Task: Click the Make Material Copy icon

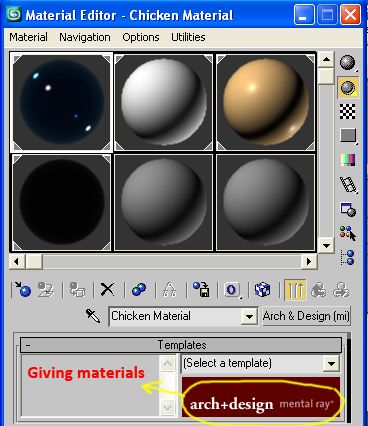Action: [x=139, y=289]
